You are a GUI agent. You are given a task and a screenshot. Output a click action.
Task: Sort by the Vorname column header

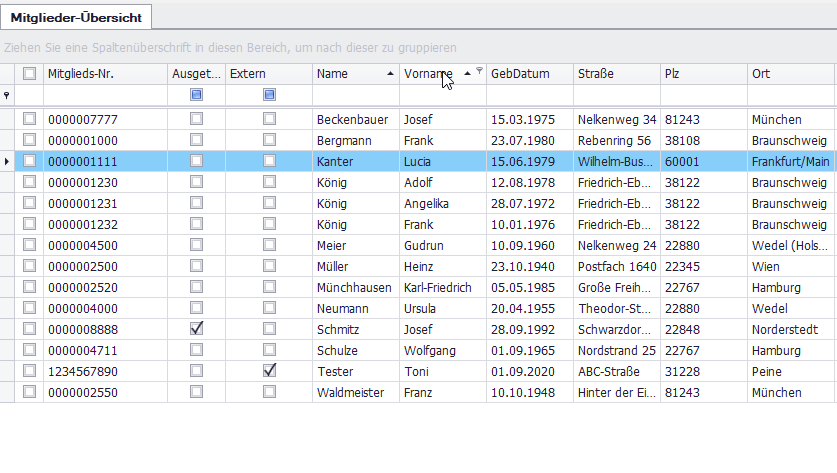tap(427, 74)
